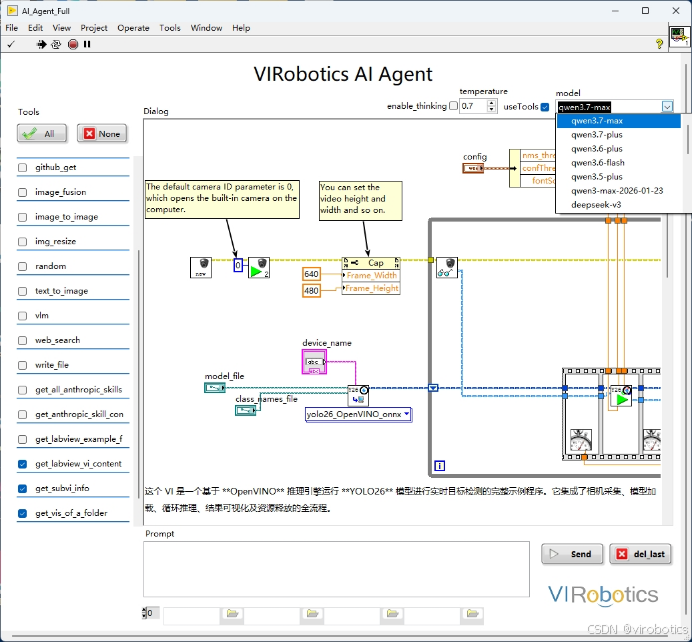The height and width of the screenshot is (643, 693).
Task: Open the Tools menu
Action: coord(170,28)
